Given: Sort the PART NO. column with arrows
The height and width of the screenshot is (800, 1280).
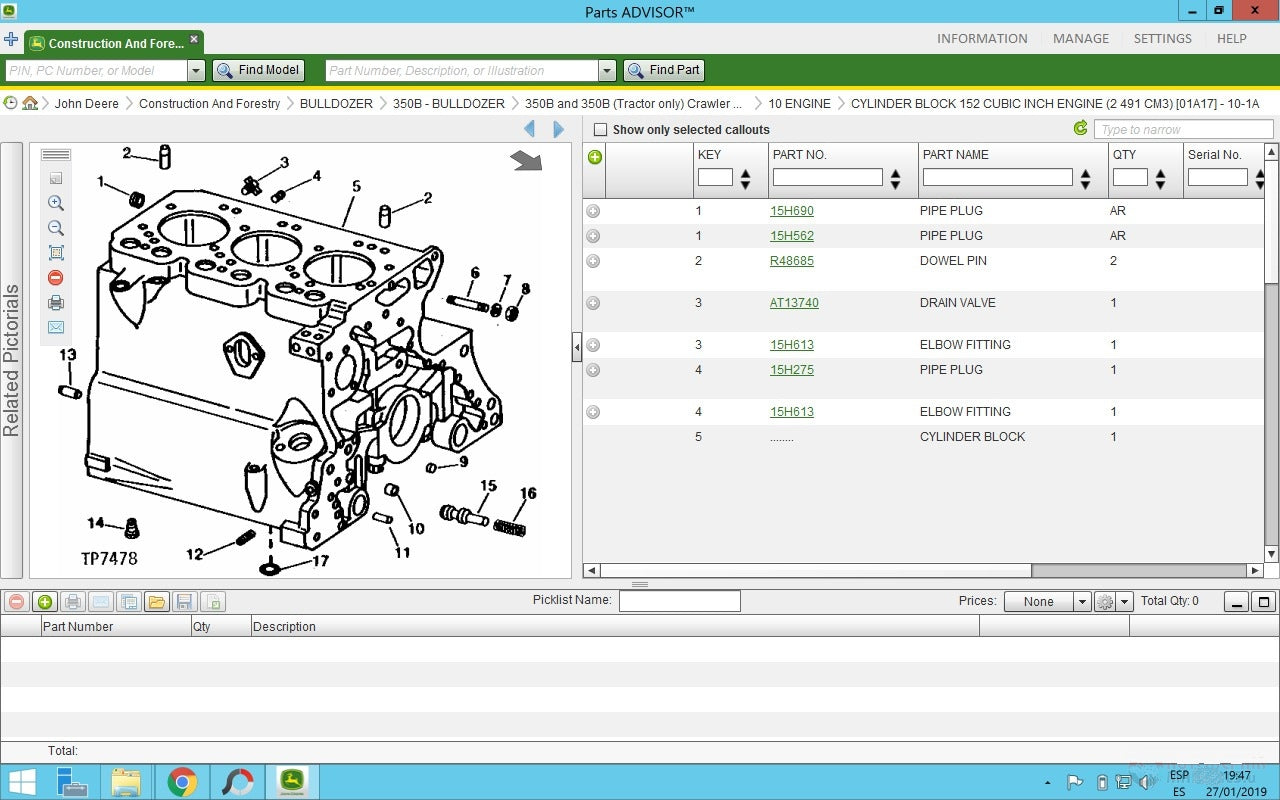Looking at the screenshot, I should click(895, 179).
